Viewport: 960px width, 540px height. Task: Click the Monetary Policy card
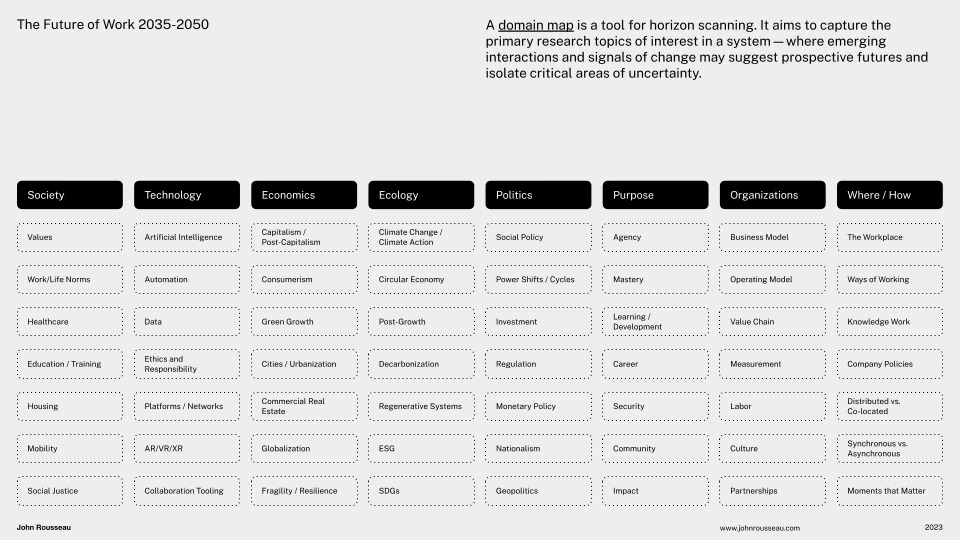click(538, 406)
